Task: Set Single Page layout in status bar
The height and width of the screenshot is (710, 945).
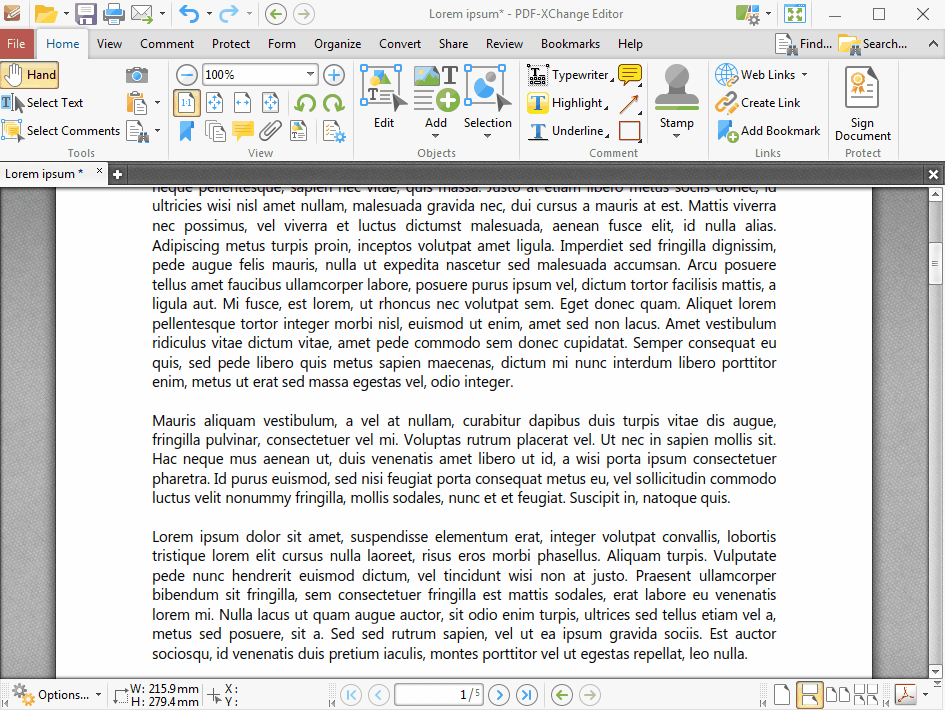Action: tap(782, 695)
